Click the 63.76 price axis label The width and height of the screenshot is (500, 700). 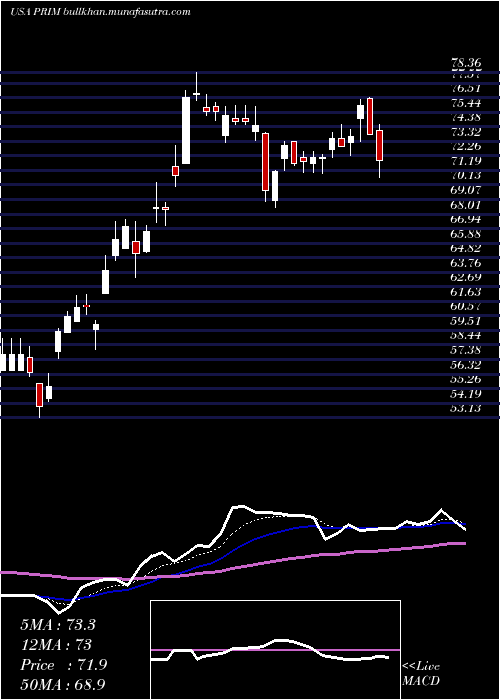click(x=466, y=263)
